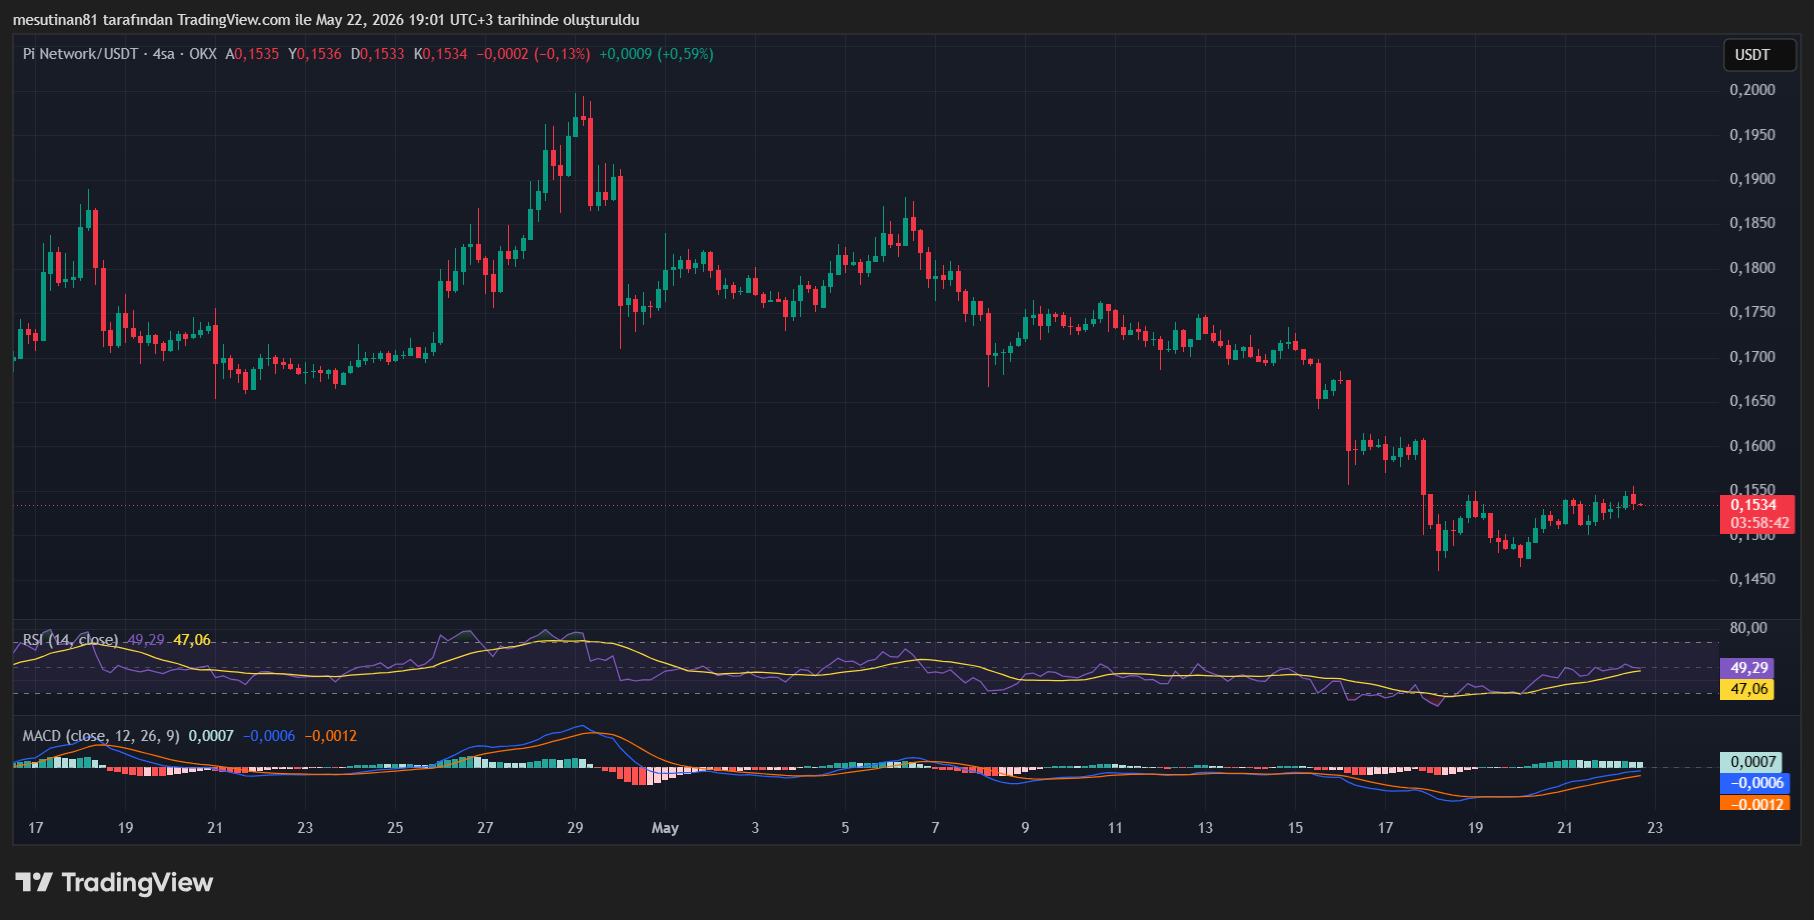
Task: Select the Pi Network/USDT symbol title
Action: click(x=80, y=54)
